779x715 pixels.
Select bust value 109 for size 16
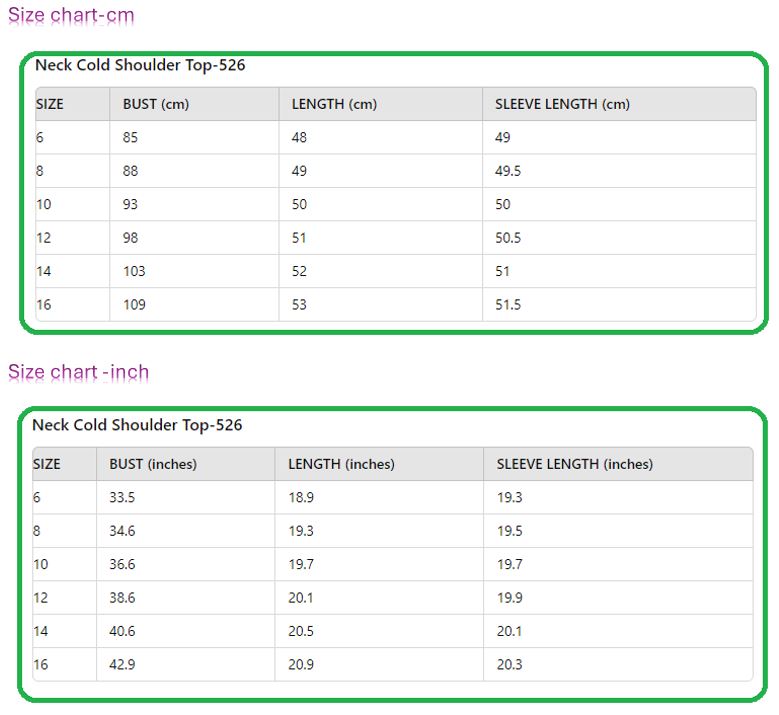[134, 305]
